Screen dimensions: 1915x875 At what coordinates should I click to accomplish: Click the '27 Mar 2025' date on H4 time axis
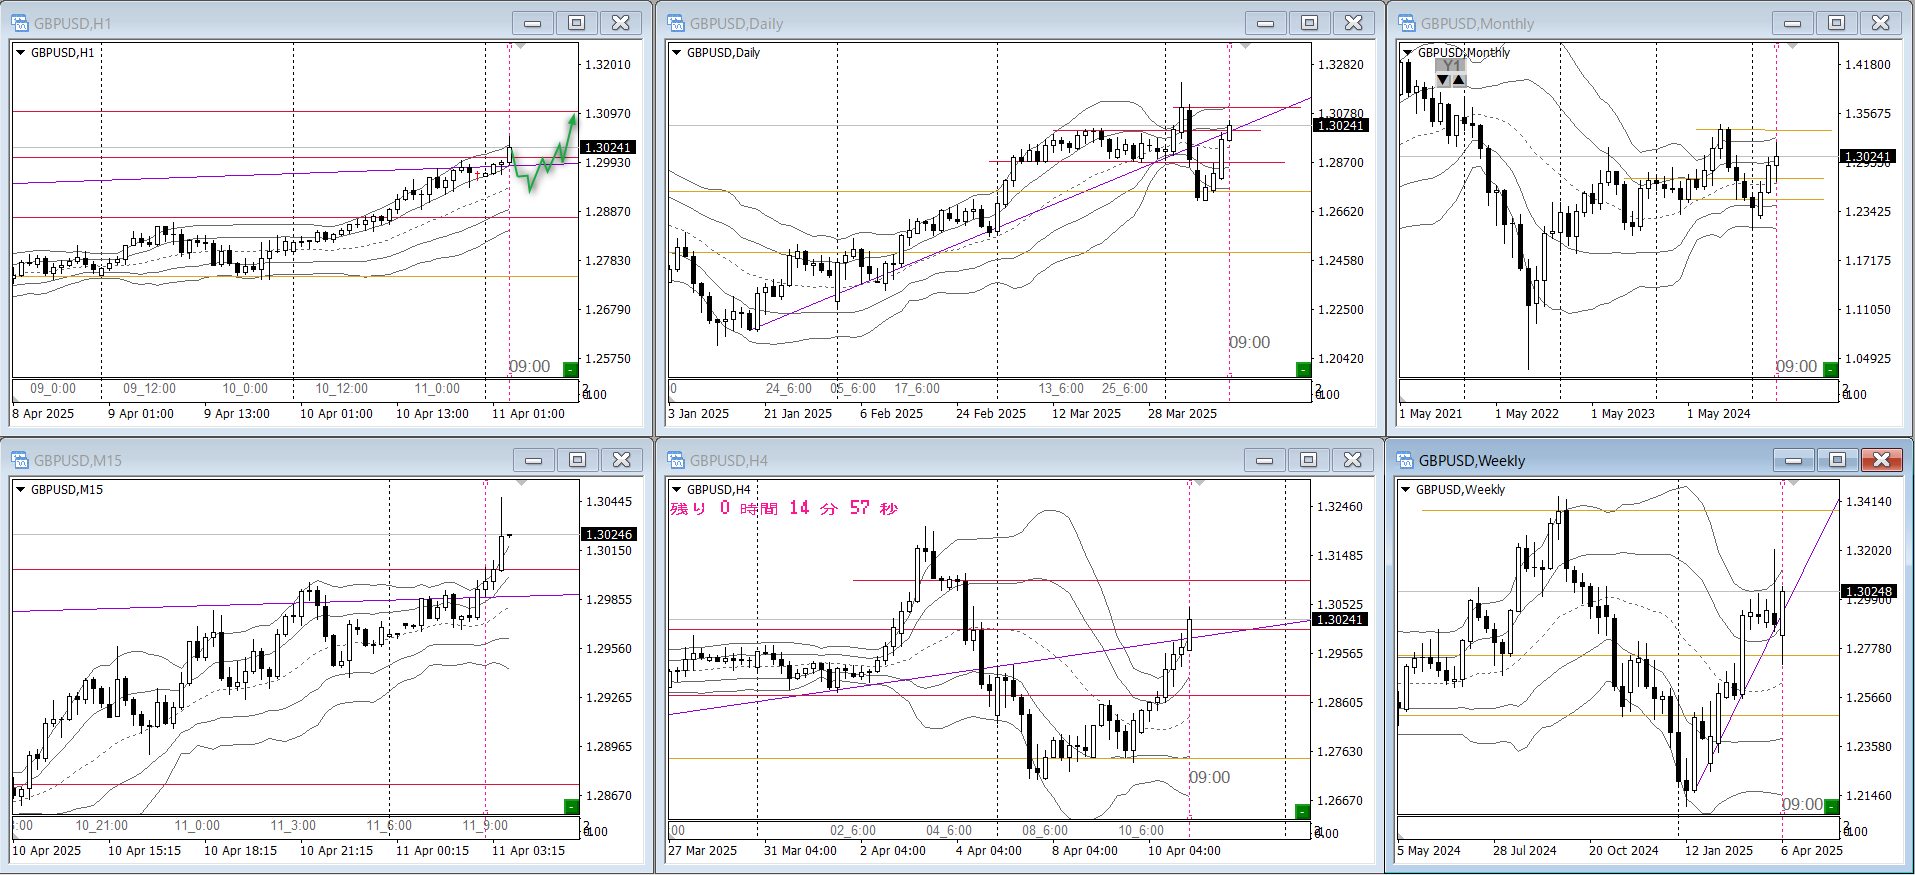[x=703, y=851]
